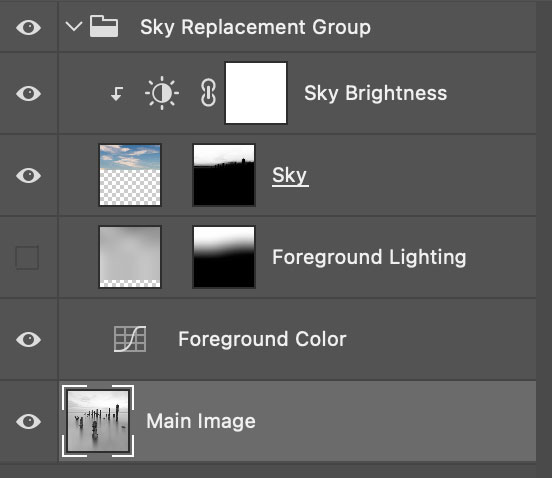Screen dimensions: 552x478
Task: Collapse the Sky Replacement Group
Action: coord(74,26)
